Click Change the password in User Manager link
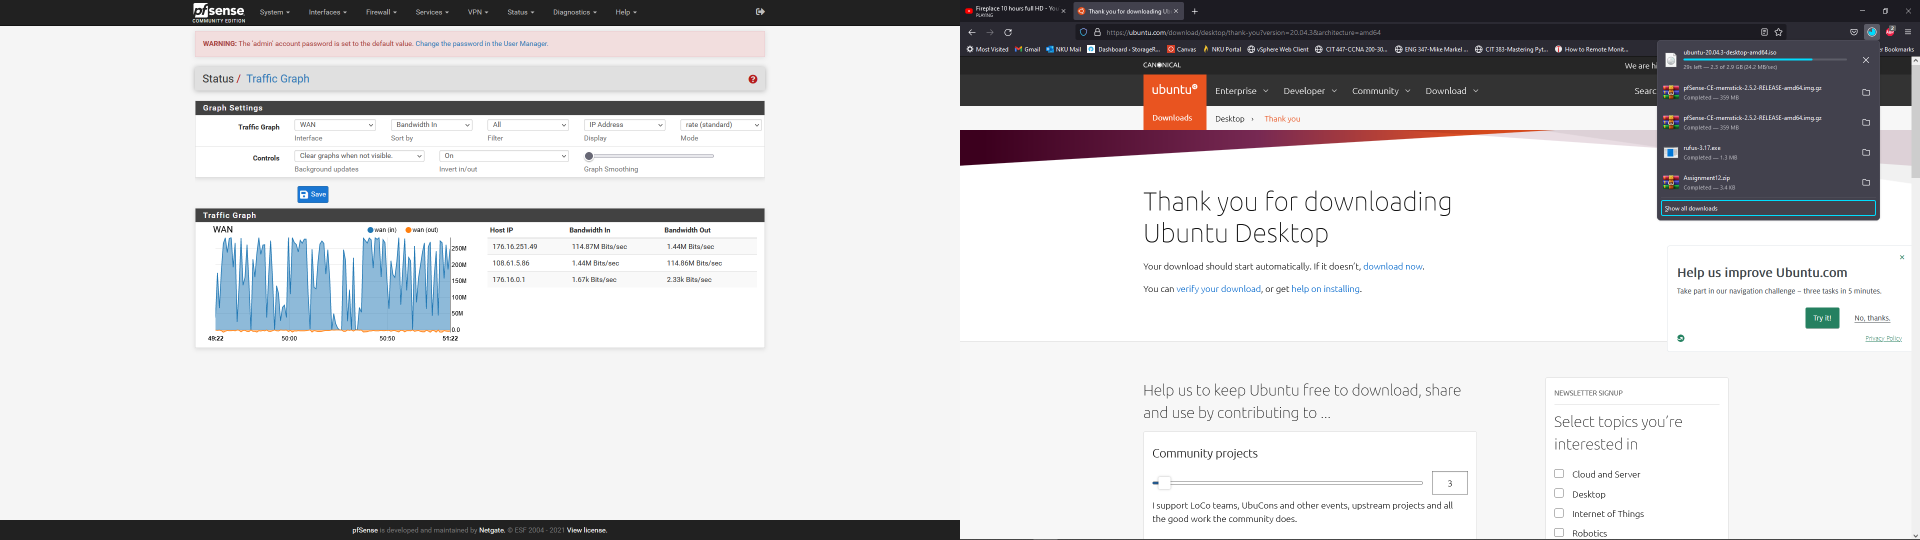 481,44
